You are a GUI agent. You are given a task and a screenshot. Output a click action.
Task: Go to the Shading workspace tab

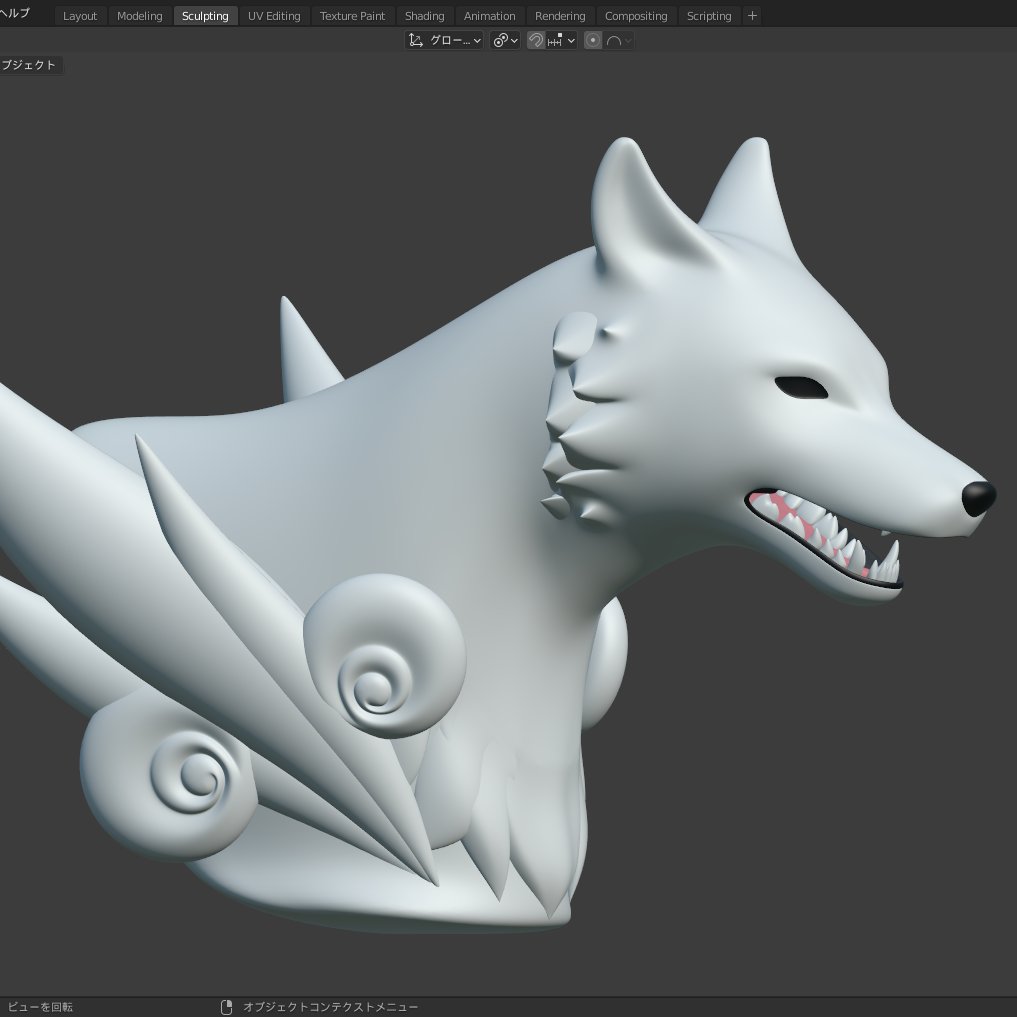424,16
